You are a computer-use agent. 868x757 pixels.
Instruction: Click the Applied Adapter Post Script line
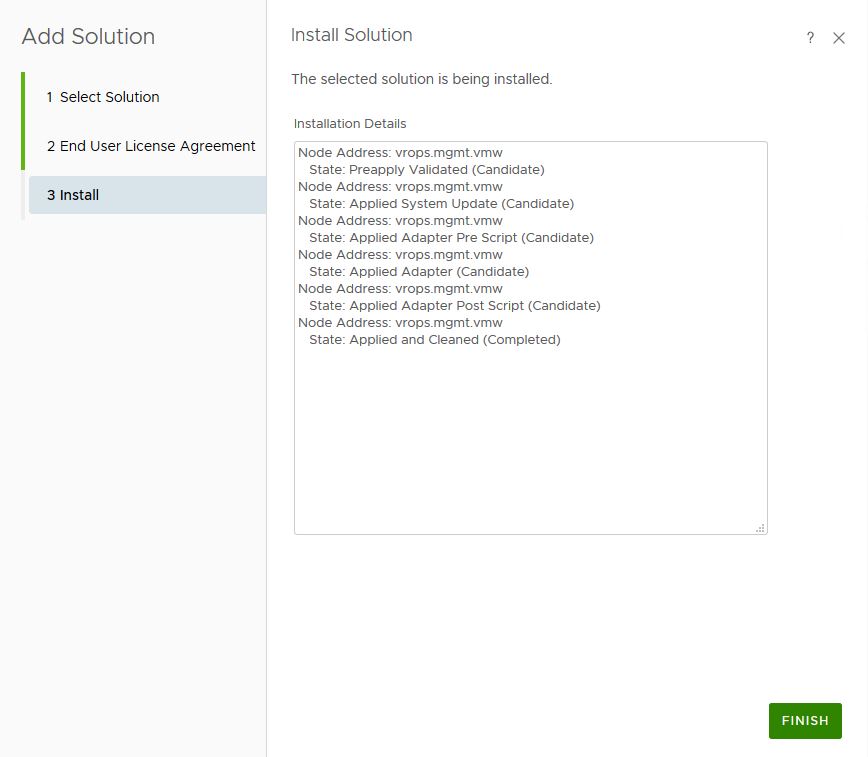pos(454,306)
